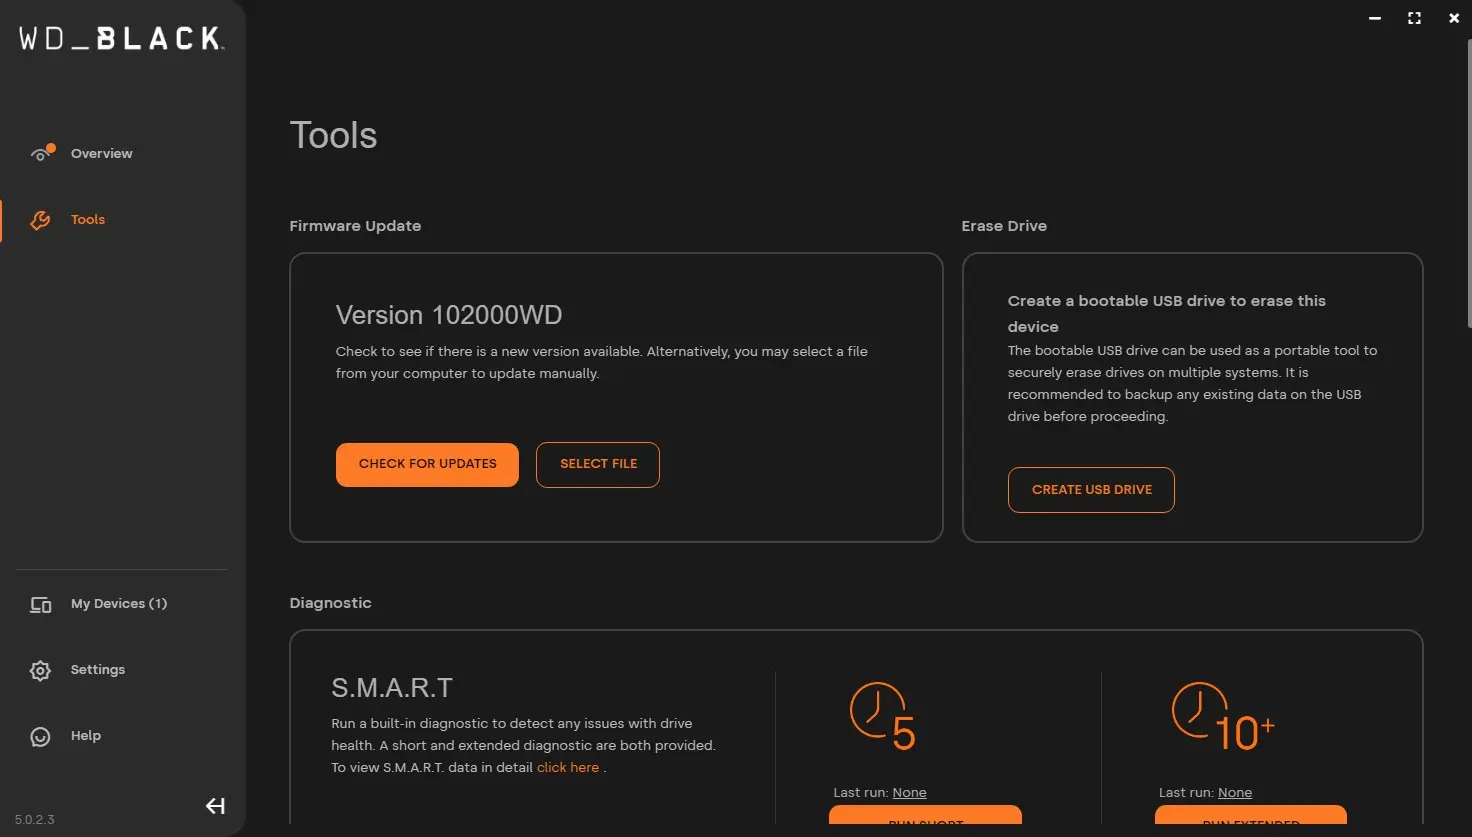Collapse the sidebar with arrow icon
This screenshot has width=1472, height=837.
[x=215, y=806]
